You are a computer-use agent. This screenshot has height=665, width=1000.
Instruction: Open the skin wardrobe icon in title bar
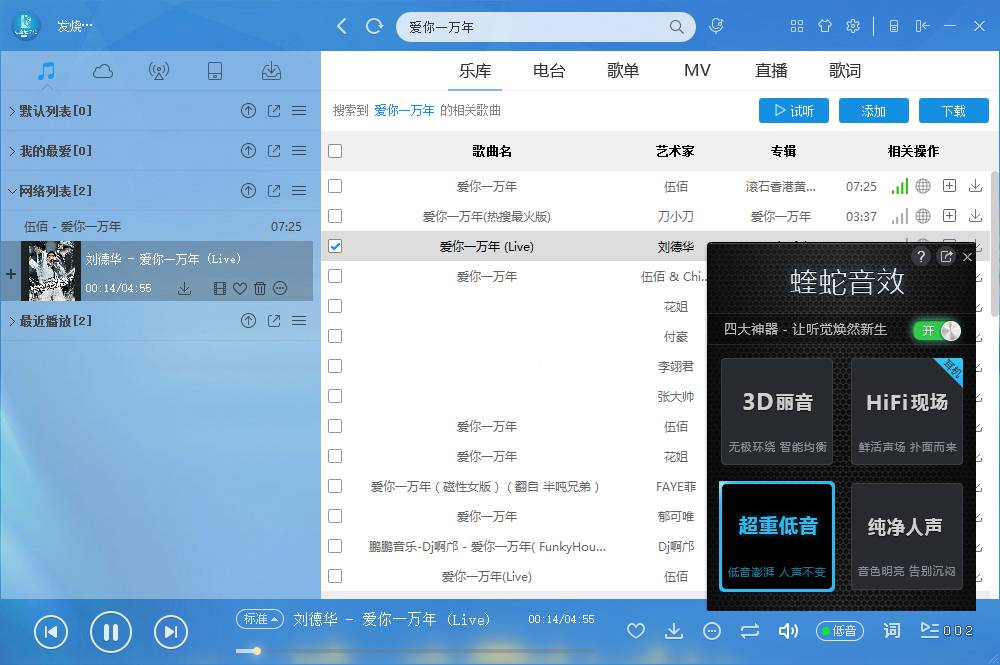click(x=824, y=27)
